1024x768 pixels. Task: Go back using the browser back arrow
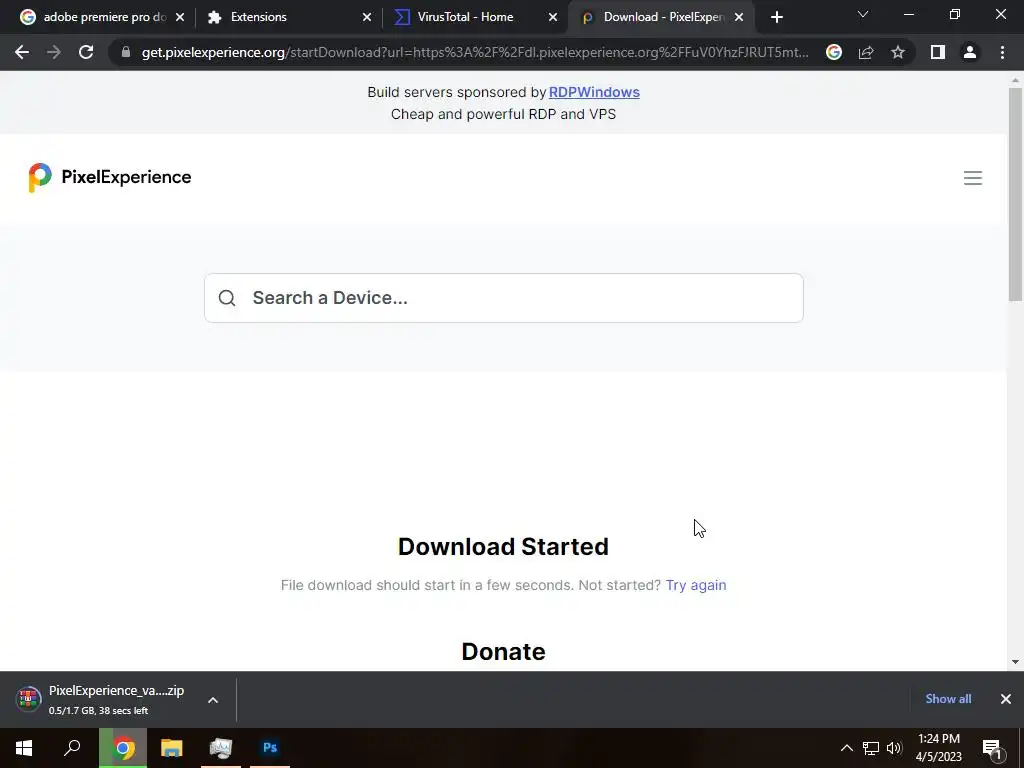22,52
